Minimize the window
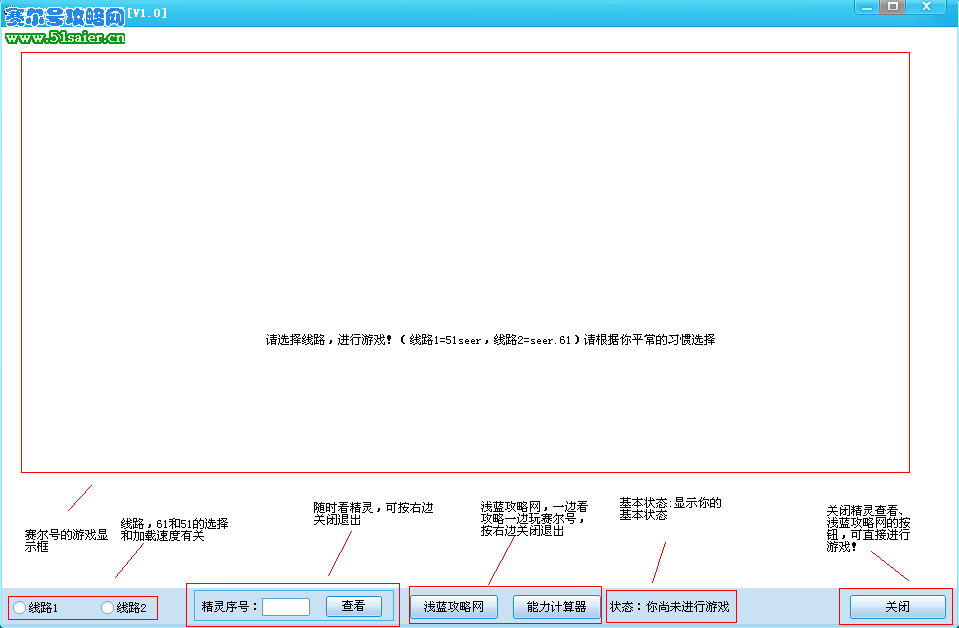 pyautogui.click(x=867, y=7)
